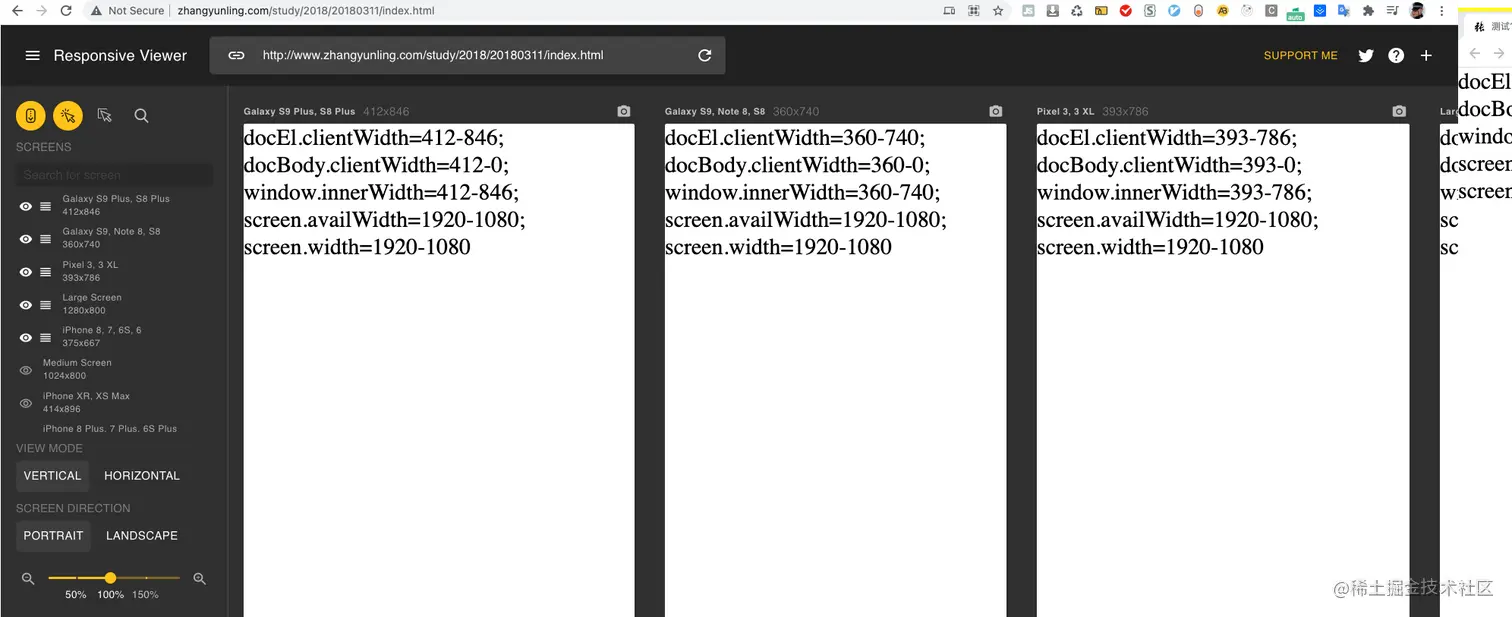Take a screenshot of the Pixel 3, 3 XL screen

pyautogui.click(x=1399, y=111)
